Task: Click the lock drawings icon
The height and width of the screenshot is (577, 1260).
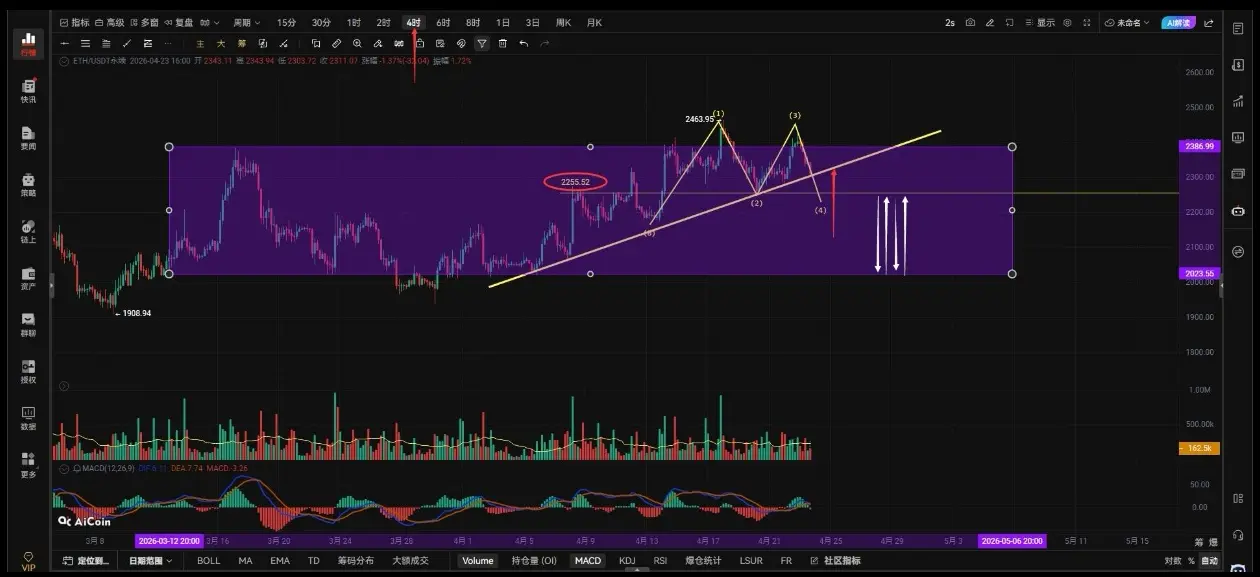Action: click(x=420, y=43)
